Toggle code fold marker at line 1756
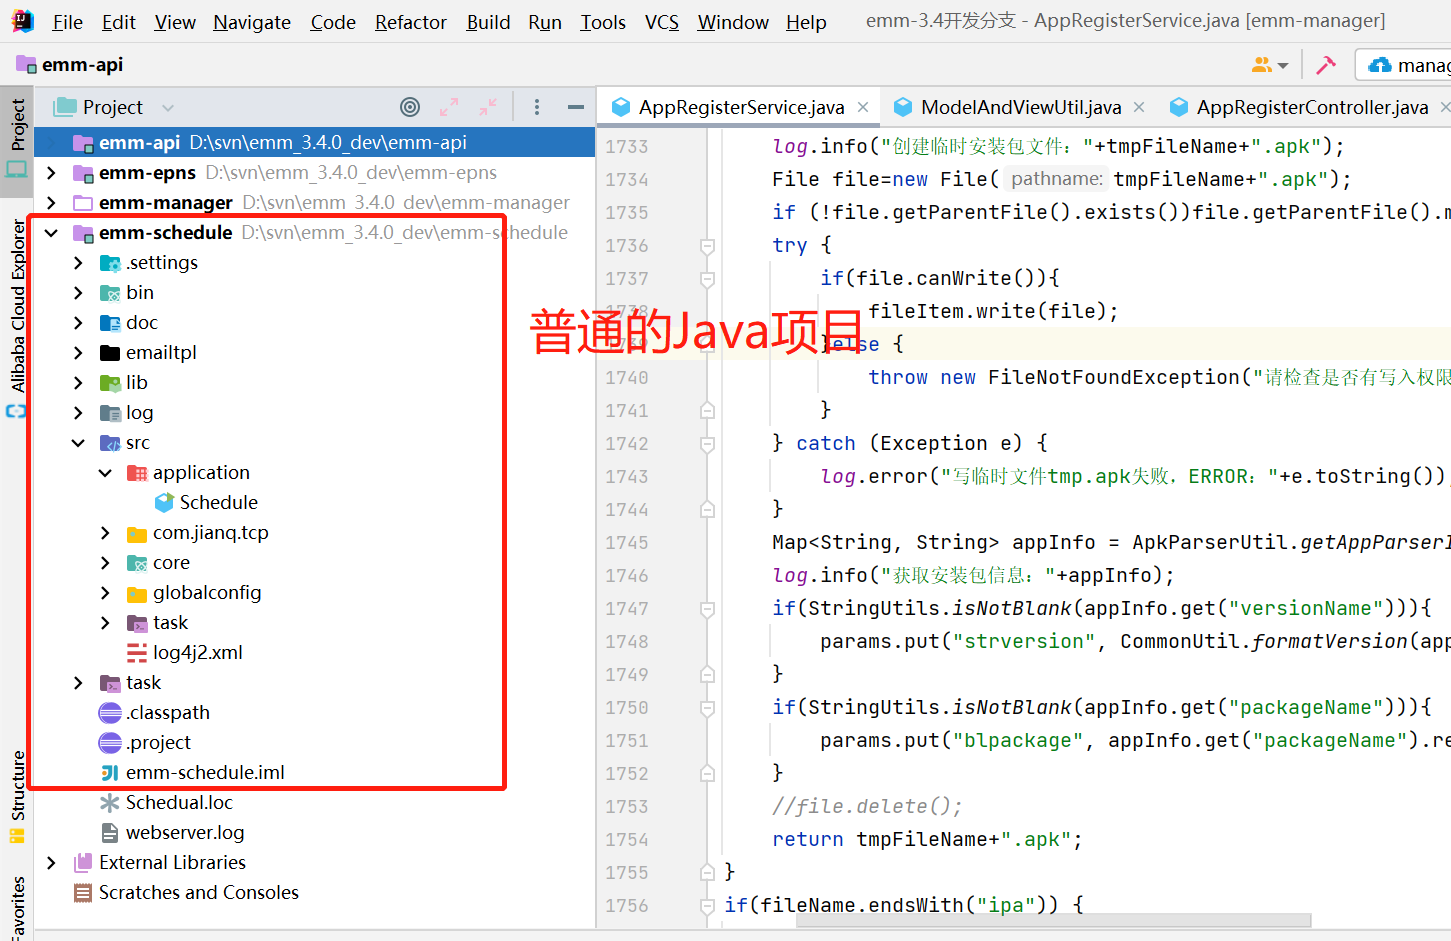 [x=707, y=906]
